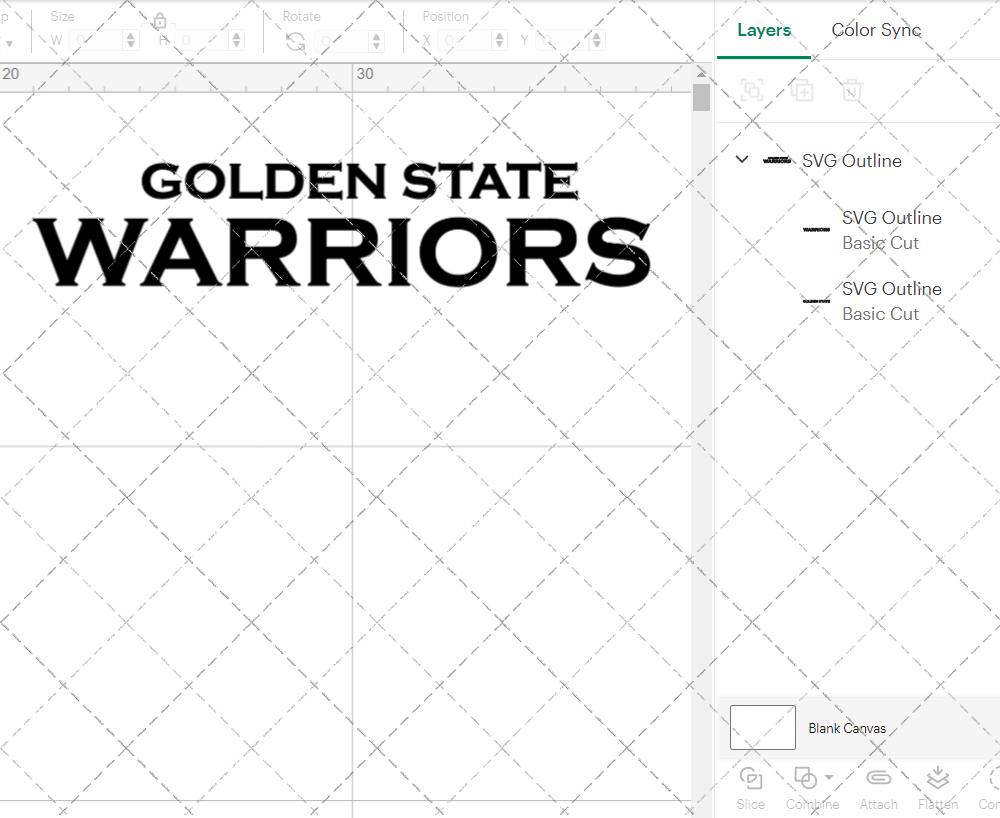Image resolution: width=1000 pixels, height=818 pixels.
Task: Flatten the layers using the Flatten icon
Action: pyautogui.click(x=938, y=778)
